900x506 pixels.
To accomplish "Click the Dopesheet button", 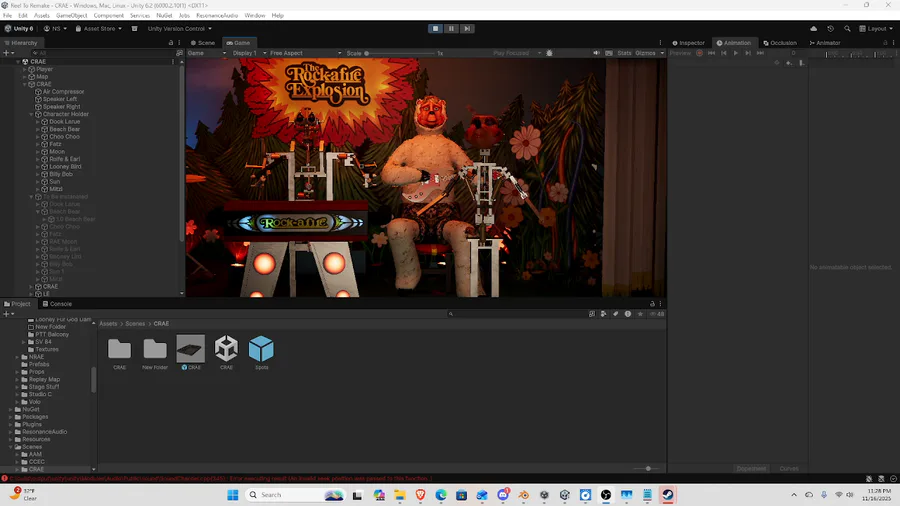I will (x=751, y=469).
